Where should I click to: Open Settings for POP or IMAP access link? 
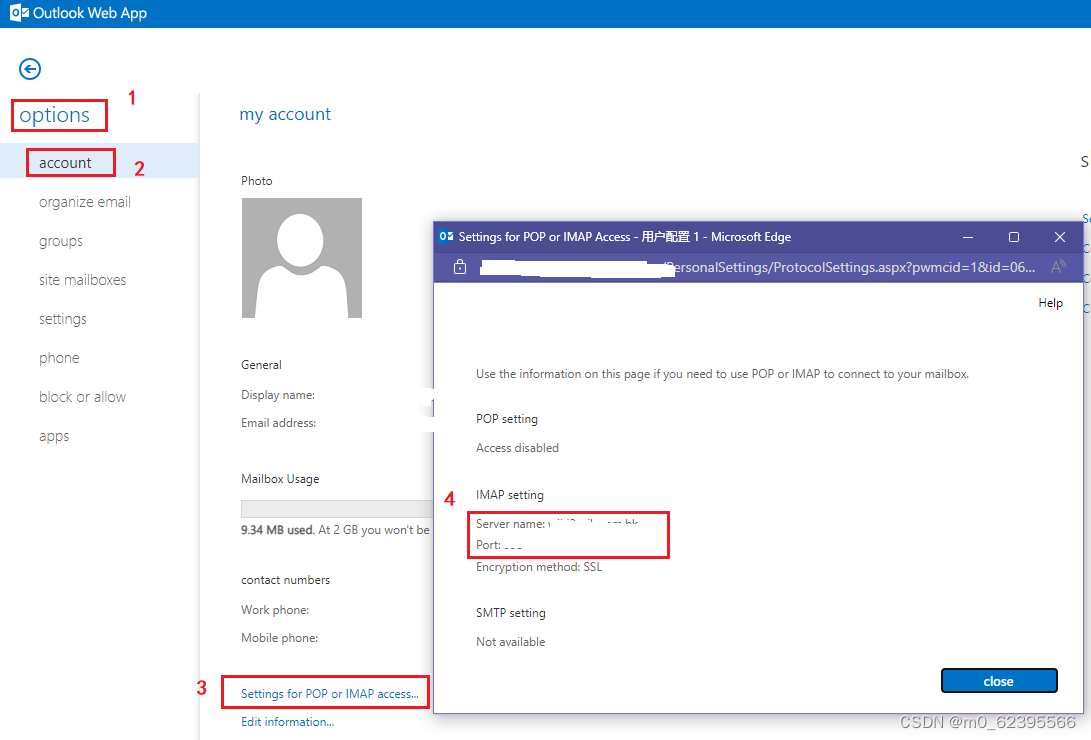pos(330,693)
